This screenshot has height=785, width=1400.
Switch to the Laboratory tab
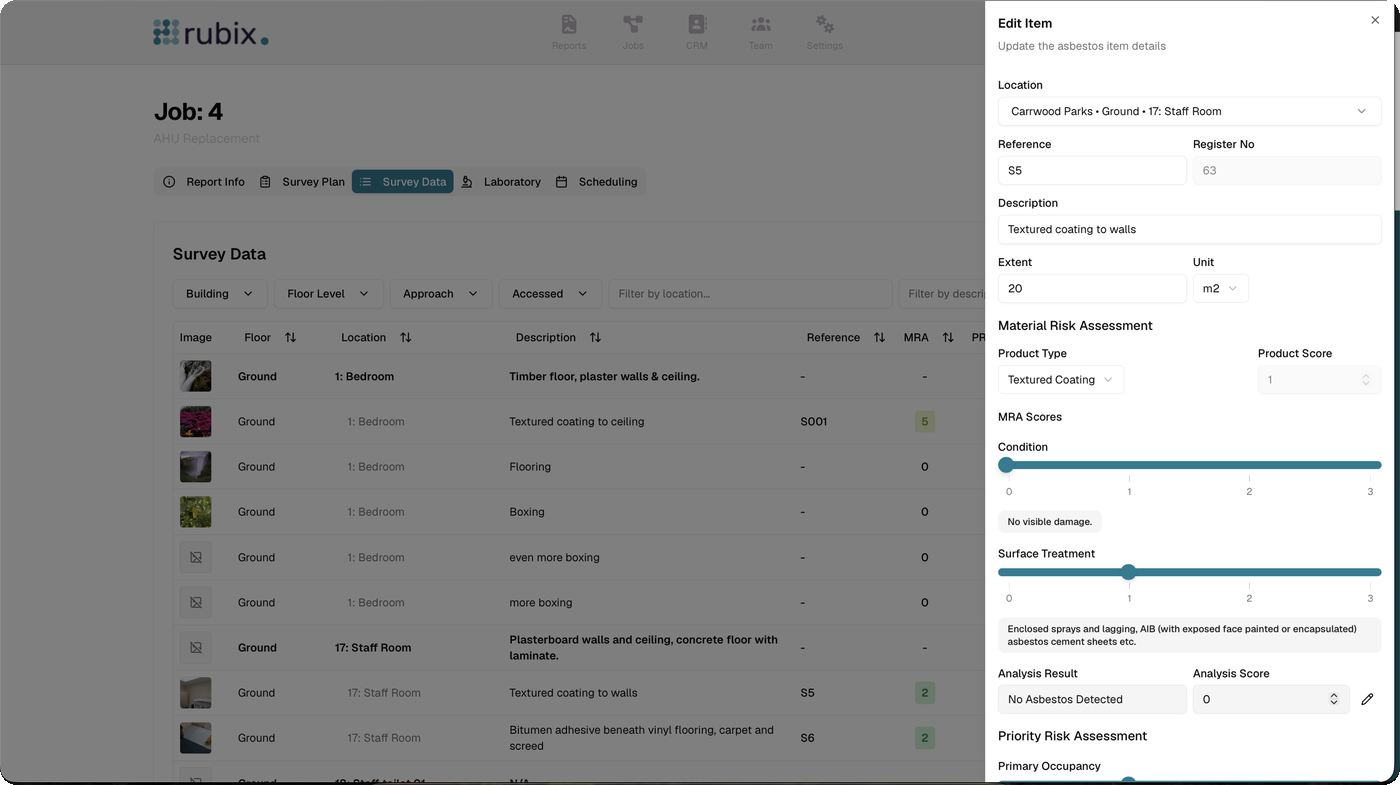(x=501, y=182)
